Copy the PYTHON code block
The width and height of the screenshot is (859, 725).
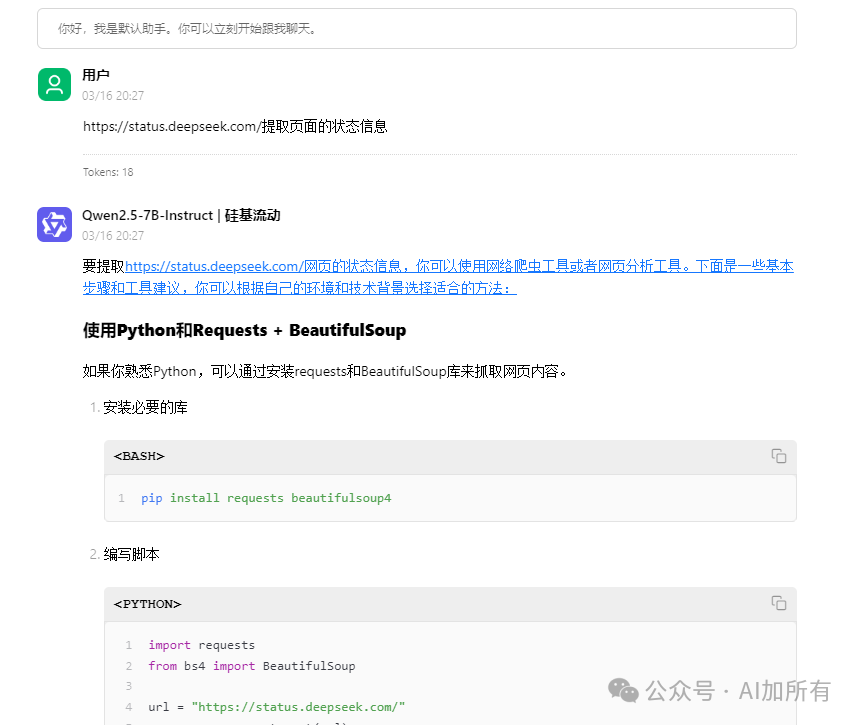pyautogui.click(x=778, y=603)
